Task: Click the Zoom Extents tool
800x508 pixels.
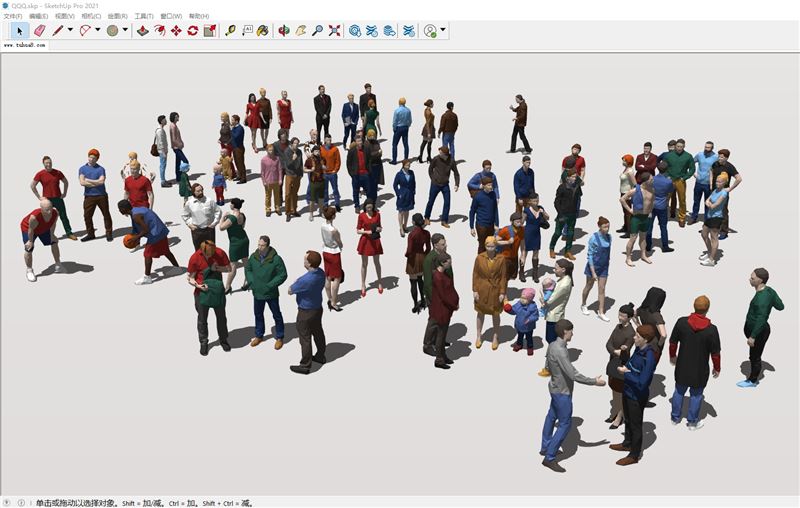Action: [x=334, y=31]
